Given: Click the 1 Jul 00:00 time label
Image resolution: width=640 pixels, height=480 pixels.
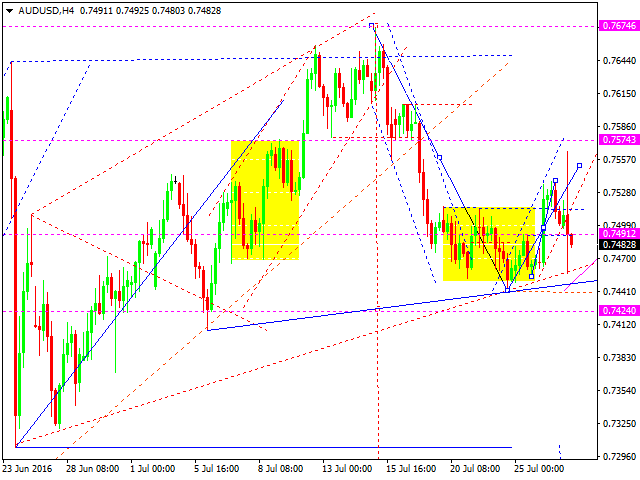Looking at the screenshot, I should (x=153, y=469).
